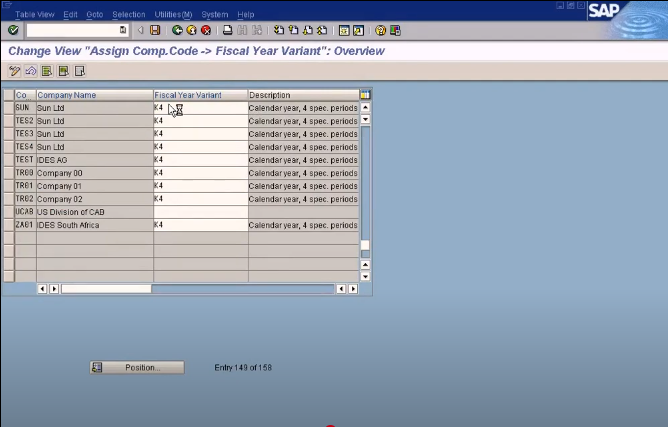Select the ZA01 row selector

(x=9, y=225)
